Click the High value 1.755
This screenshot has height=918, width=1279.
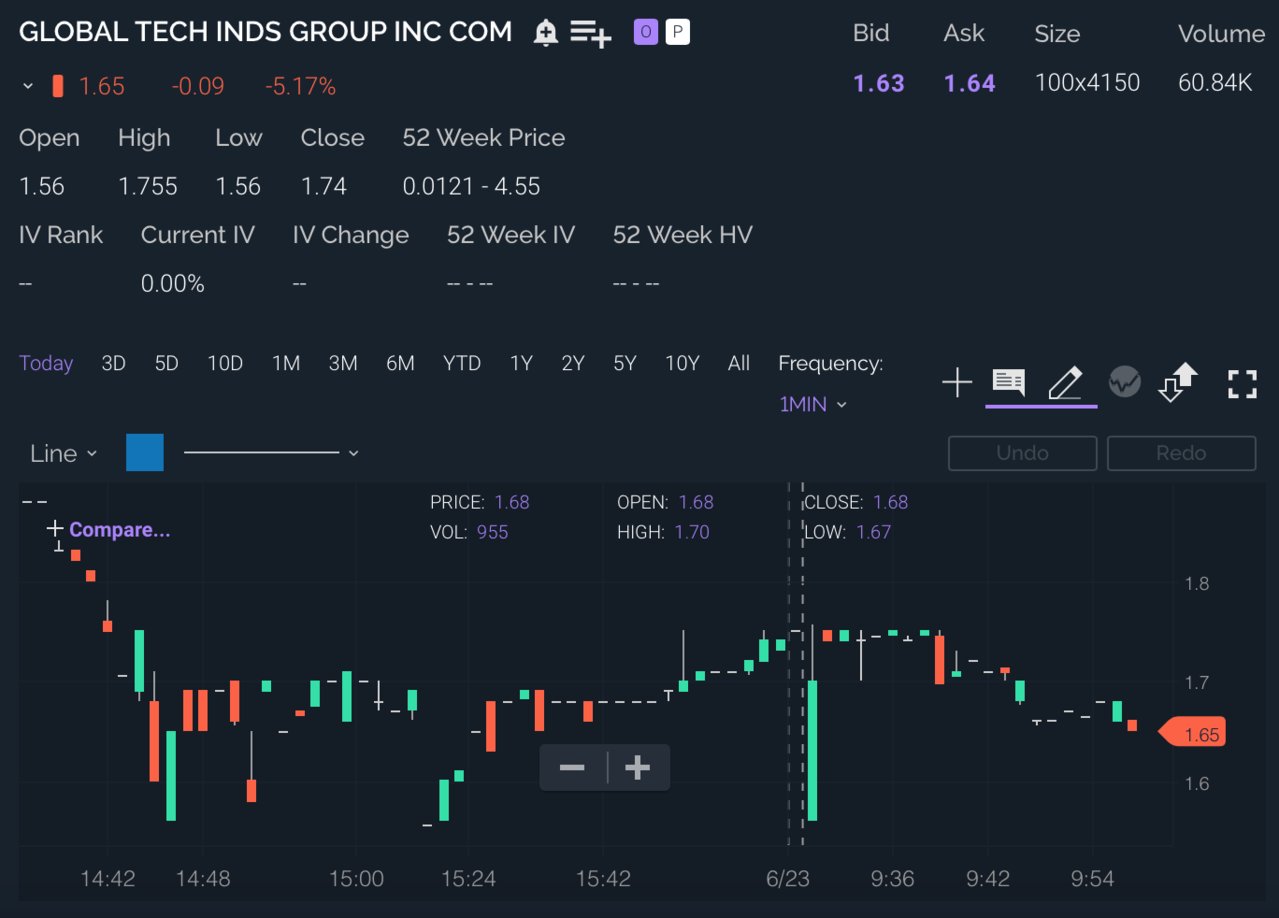(148, 186)
